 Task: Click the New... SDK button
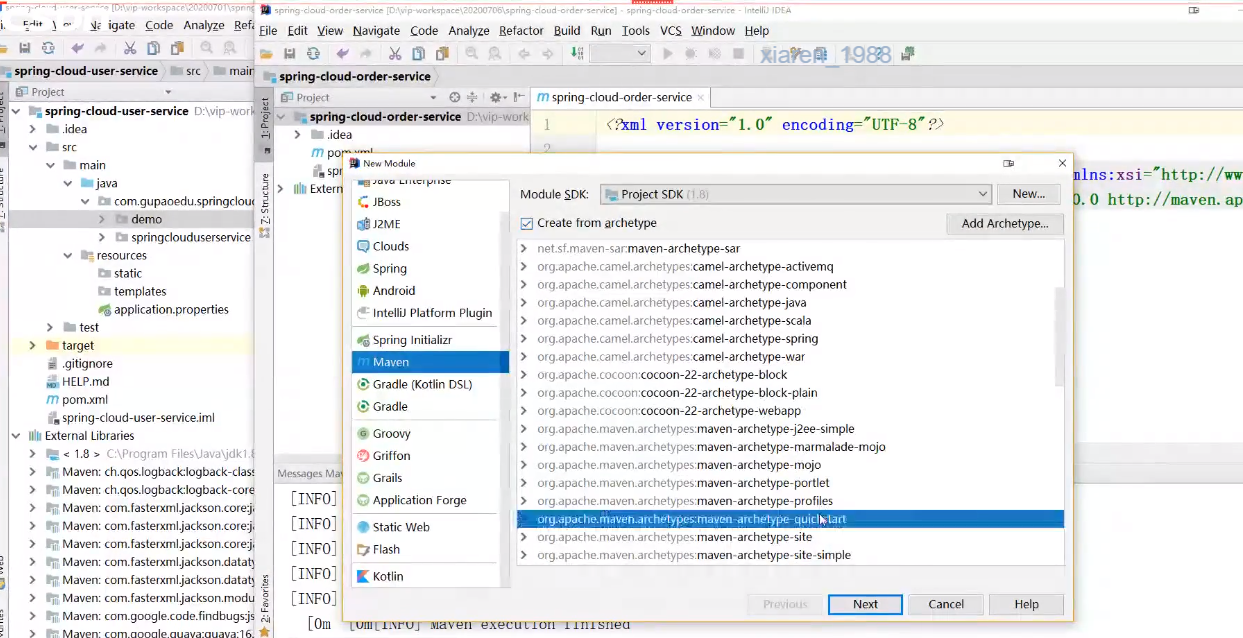1029,194
